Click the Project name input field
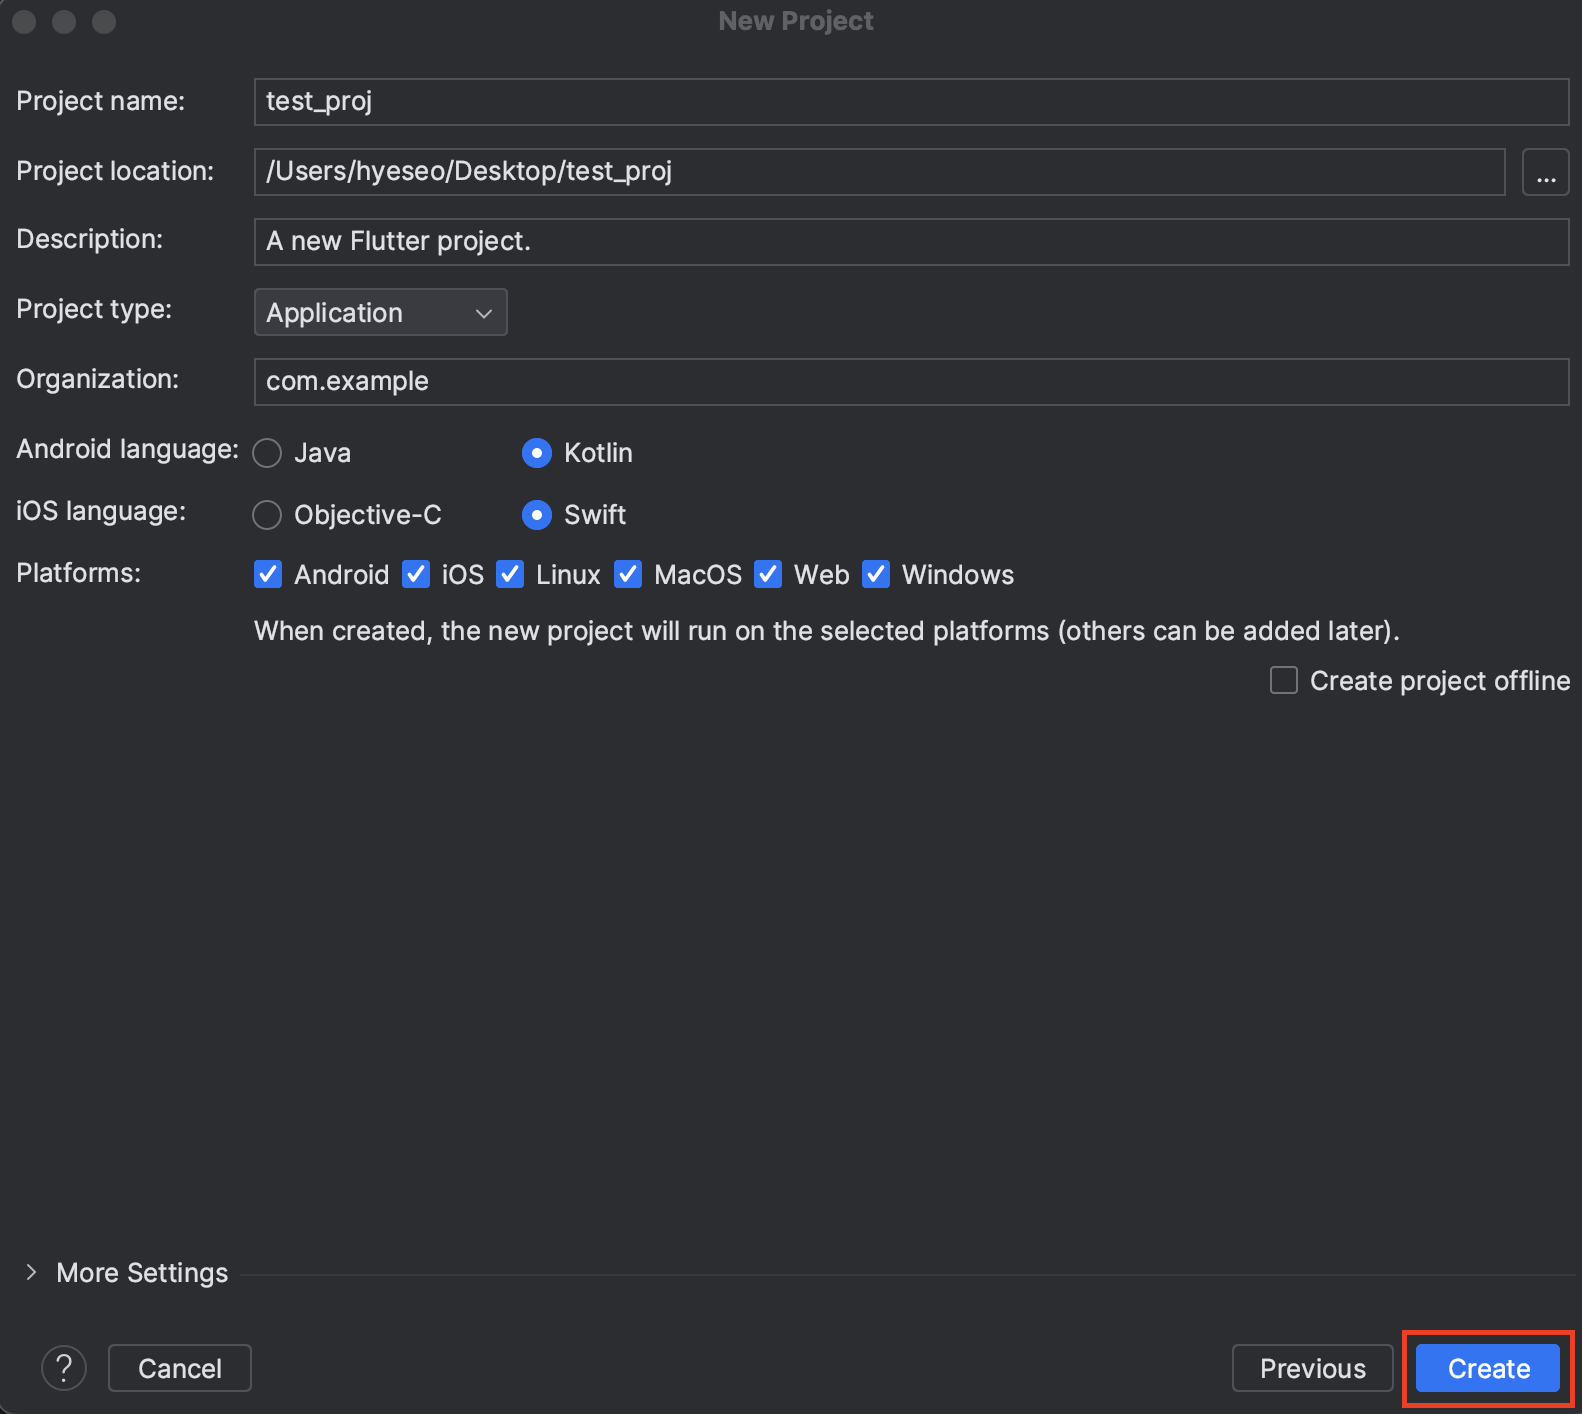Viewport: 1582px width, 1414px height. click(911, 102)
